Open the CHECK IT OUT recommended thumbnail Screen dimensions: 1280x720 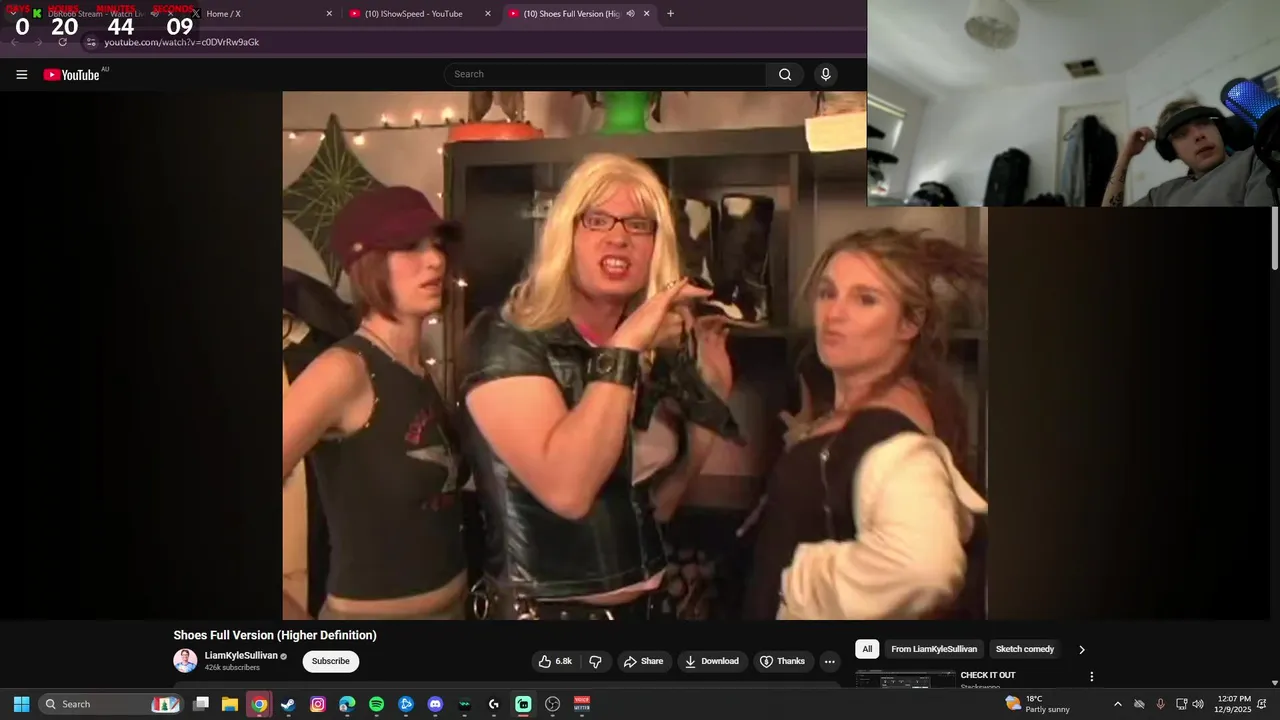tap(905, 680)
